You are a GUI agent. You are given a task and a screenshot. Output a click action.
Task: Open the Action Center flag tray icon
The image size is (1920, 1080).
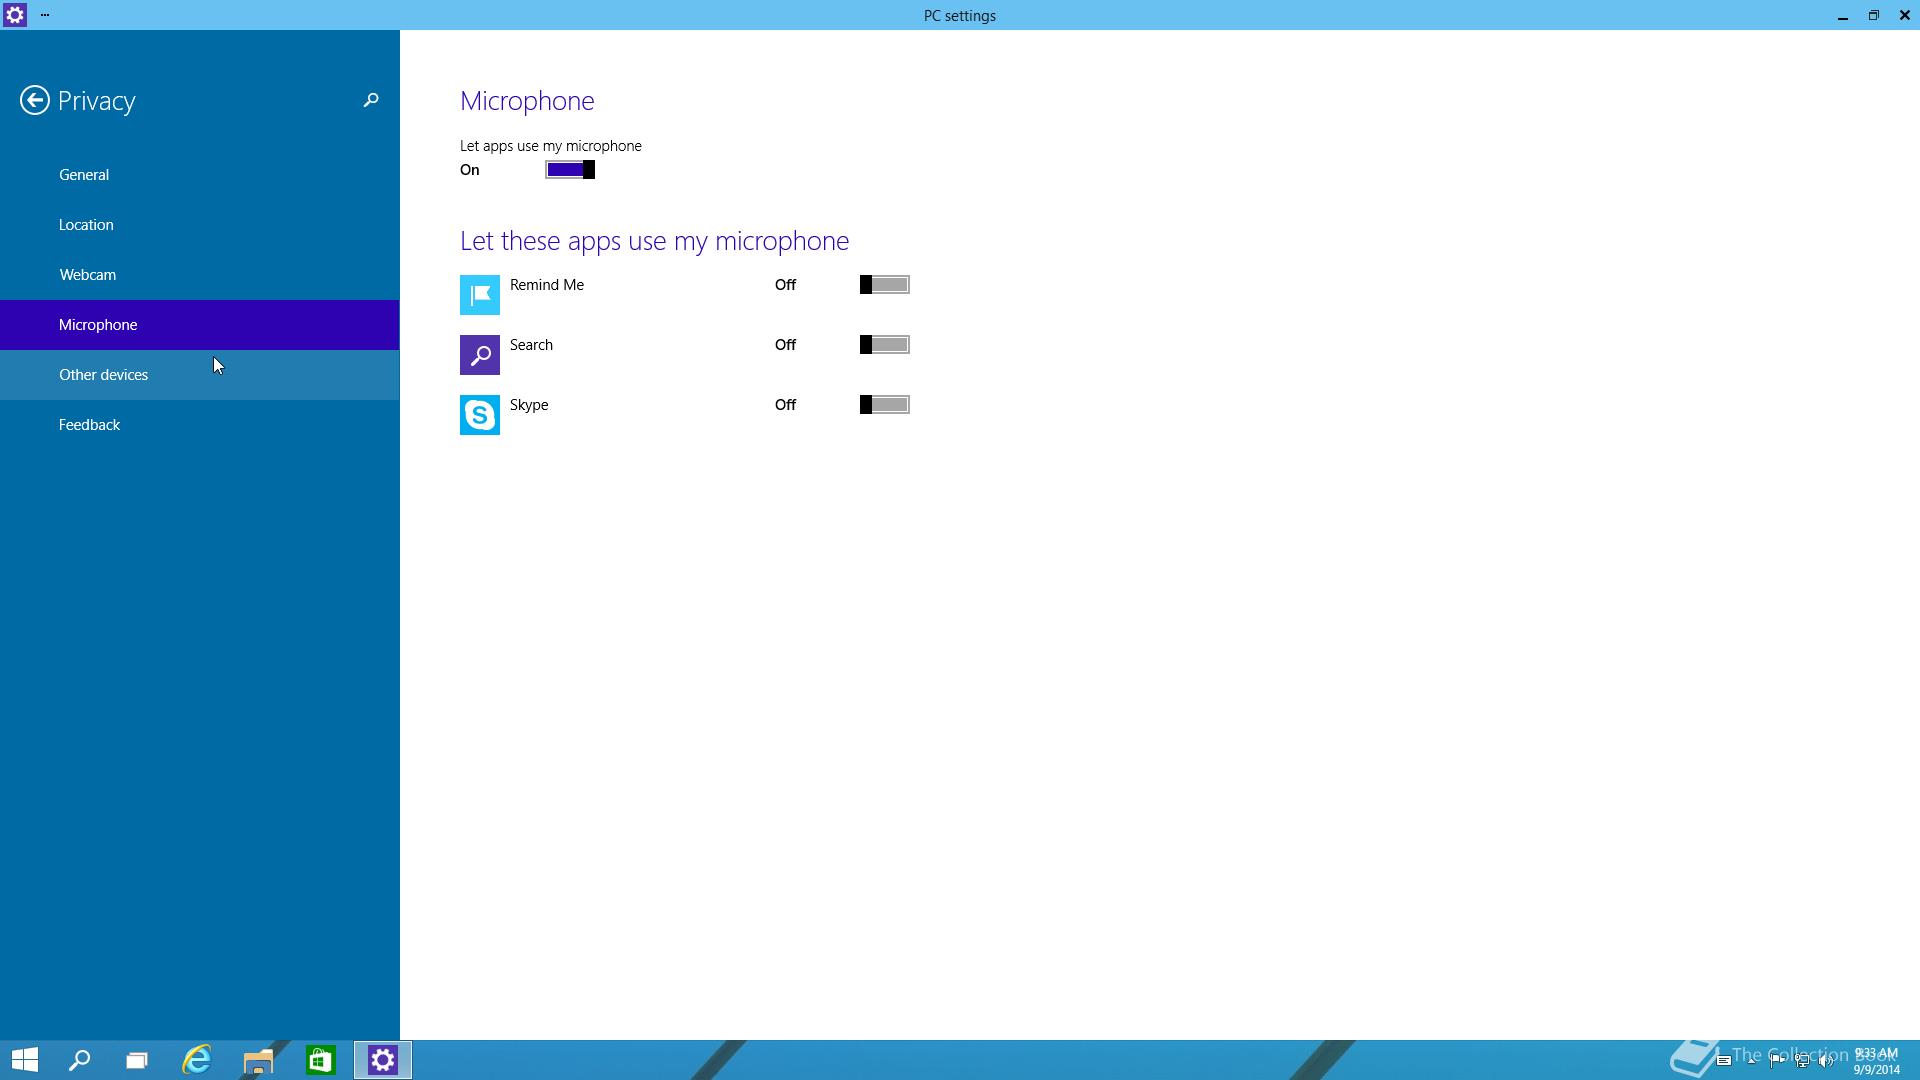click(1777, 1061)
